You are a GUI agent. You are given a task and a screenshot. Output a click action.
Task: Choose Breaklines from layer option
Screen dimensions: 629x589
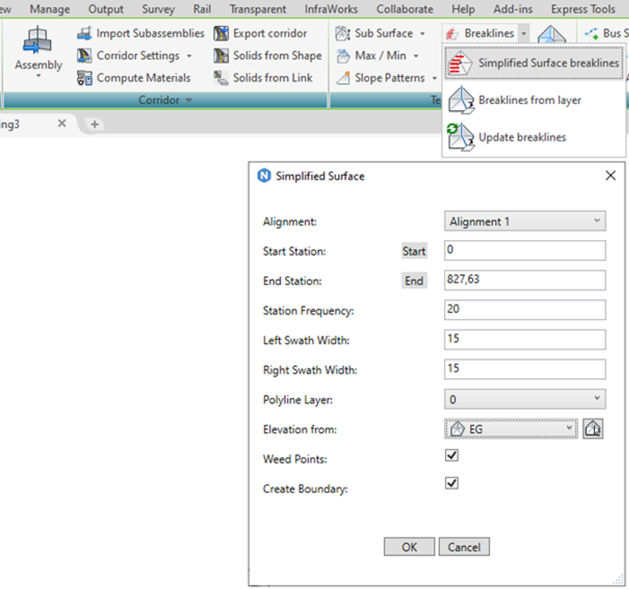(x=534, y=100)
